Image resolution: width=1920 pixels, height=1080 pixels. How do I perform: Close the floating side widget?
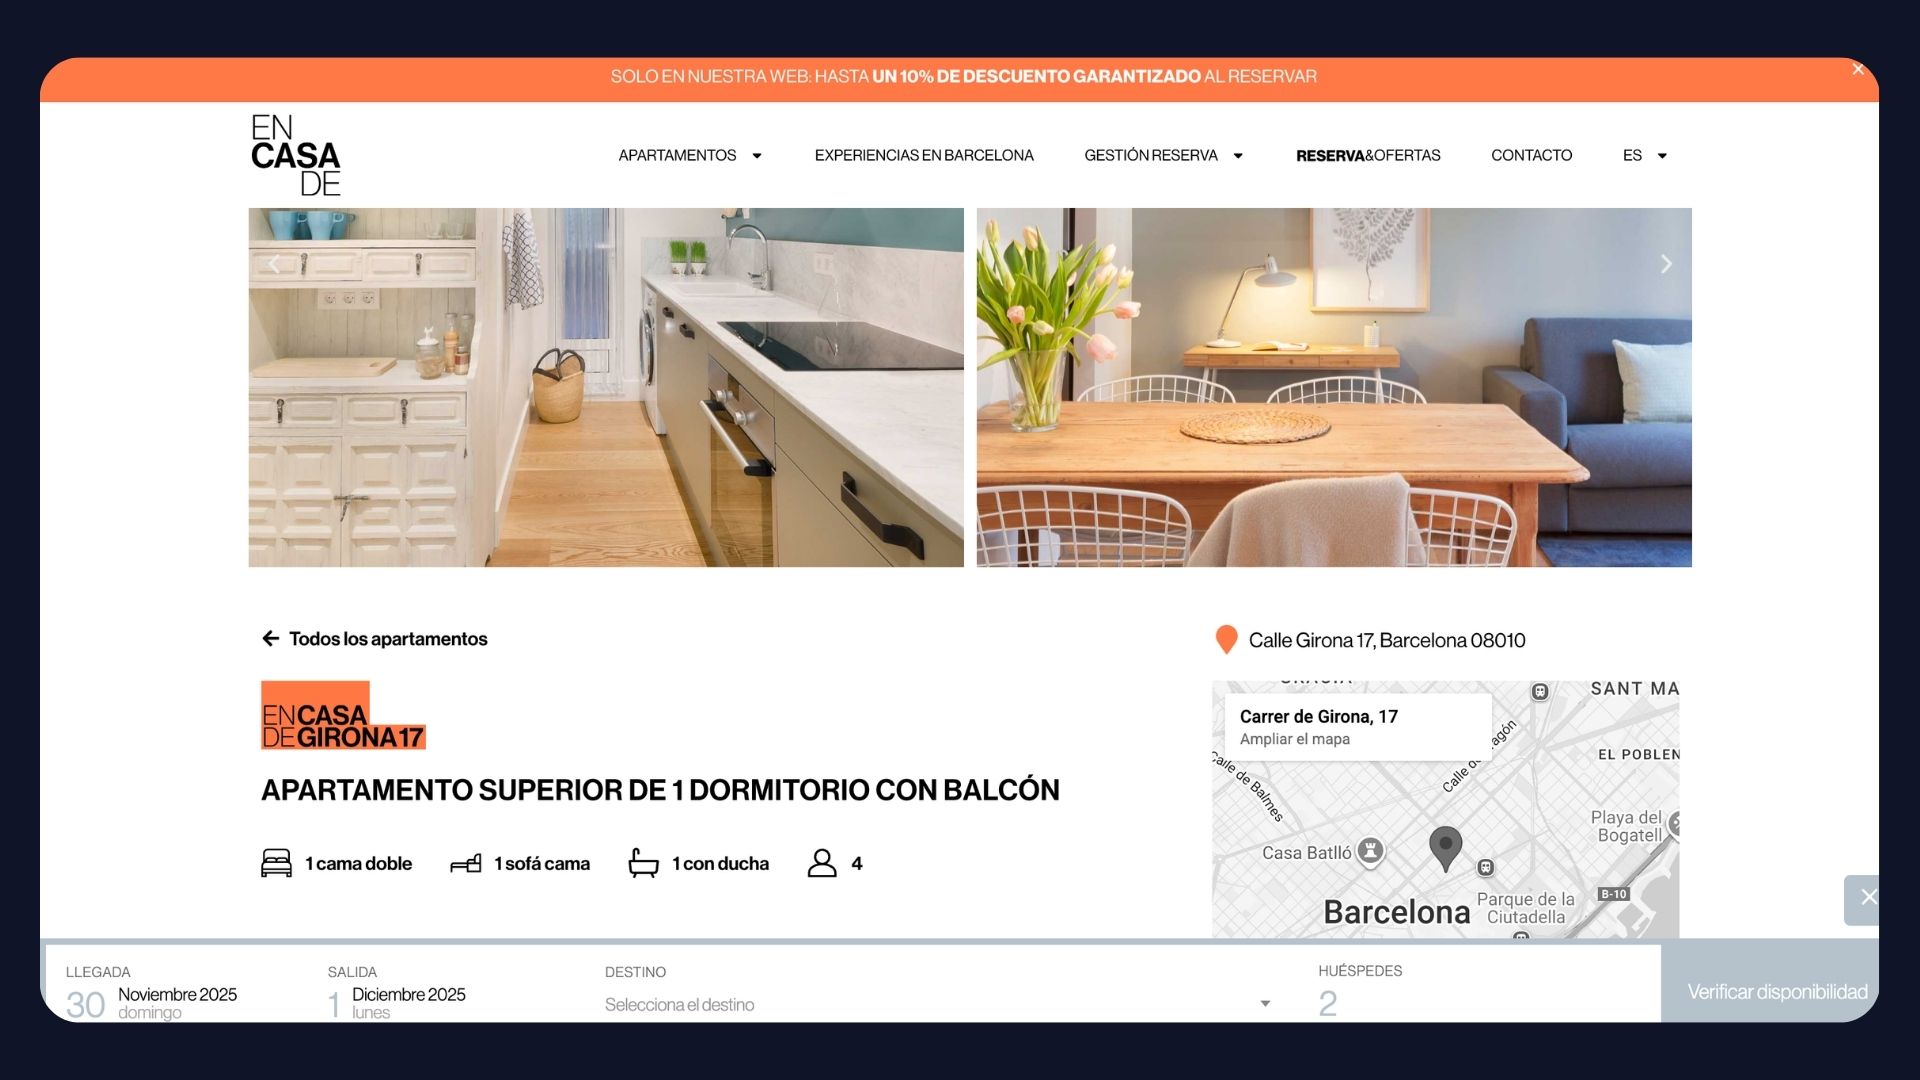click(1867, 898)
